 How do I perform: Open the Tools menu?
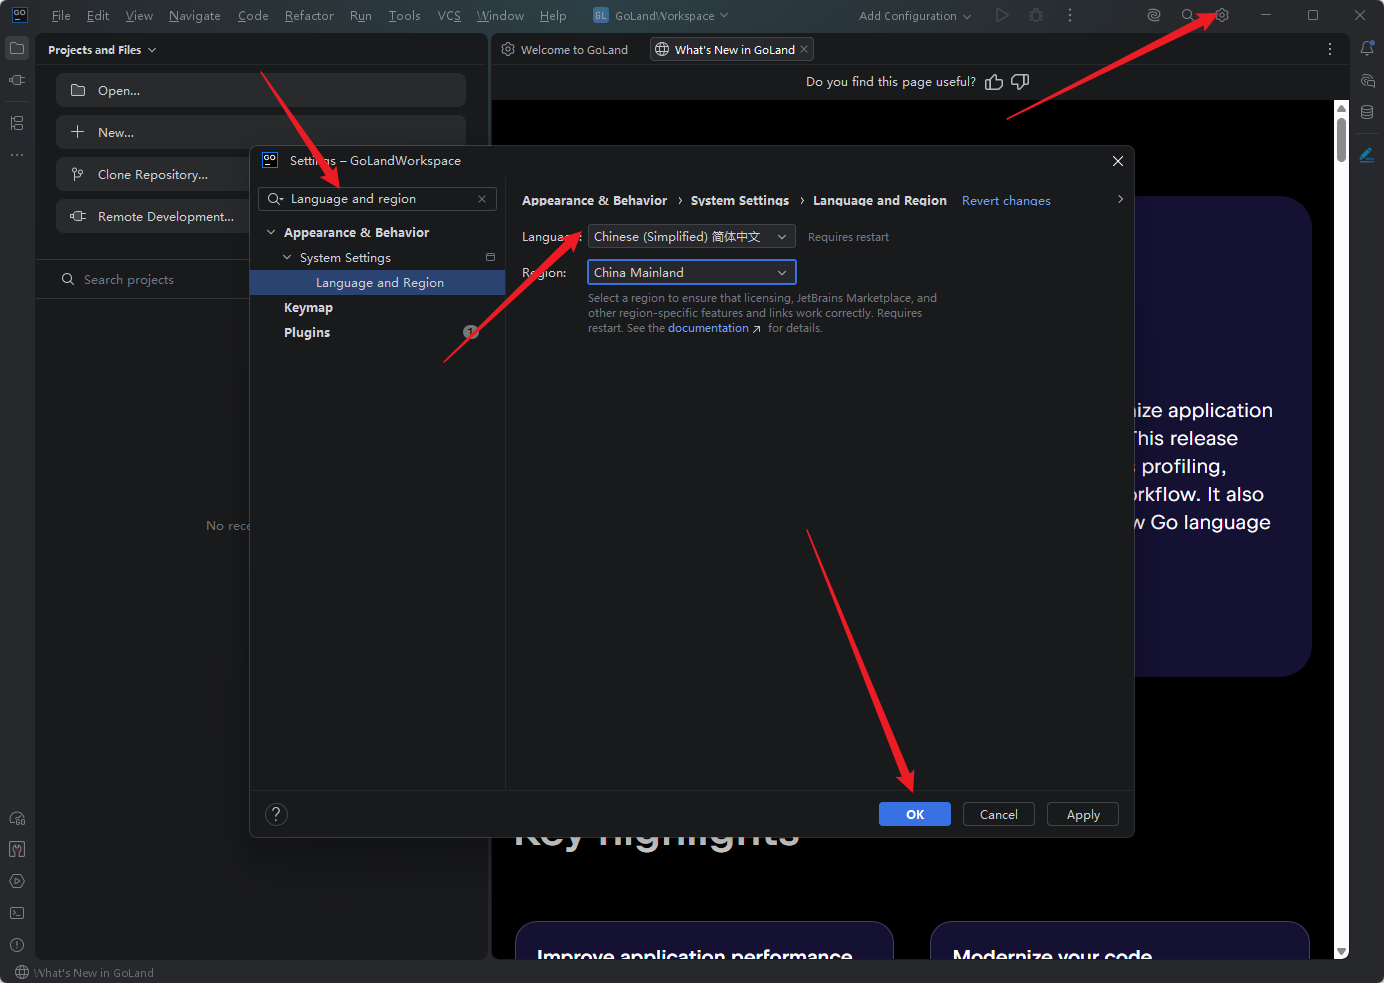[x=404, y=16]
